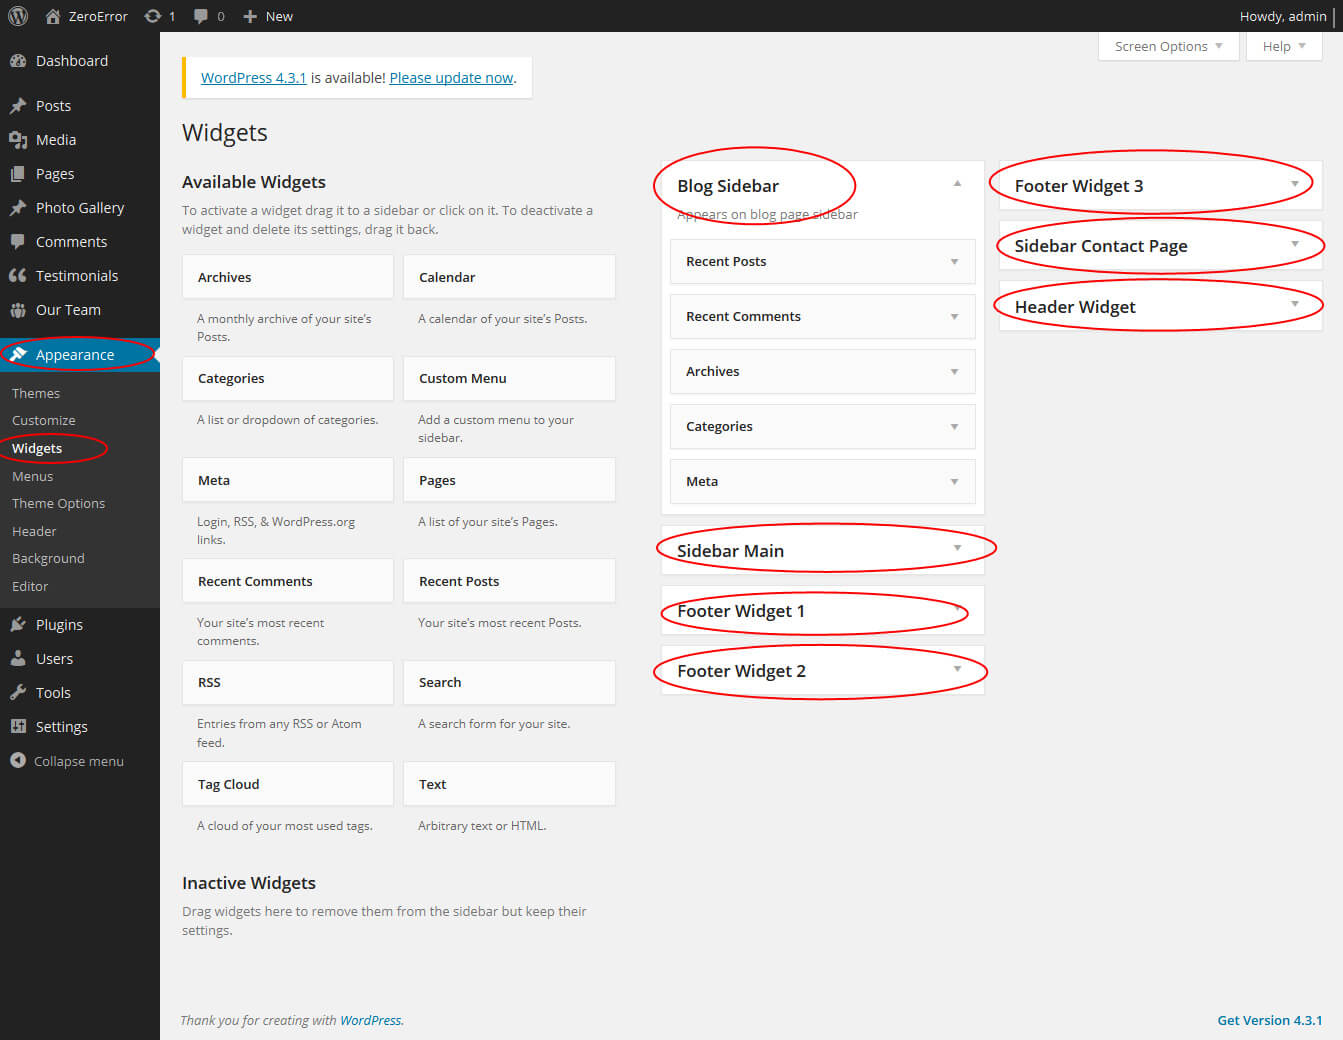Select the Pages available widget
The width and height of the screenshot is (1343, 1040).
pos(509,480)
